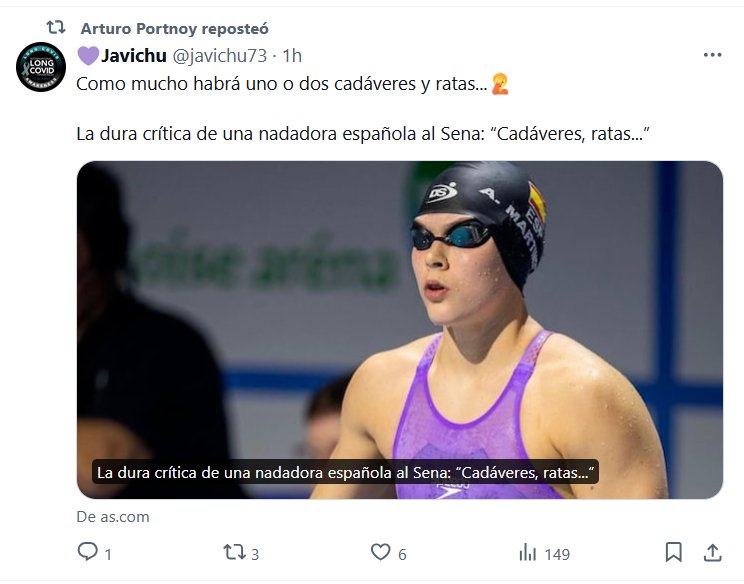Open the three-dot more options menu
Image resolution: width=744 pixels, height=584 pixels.
click(x=712, y=56)
